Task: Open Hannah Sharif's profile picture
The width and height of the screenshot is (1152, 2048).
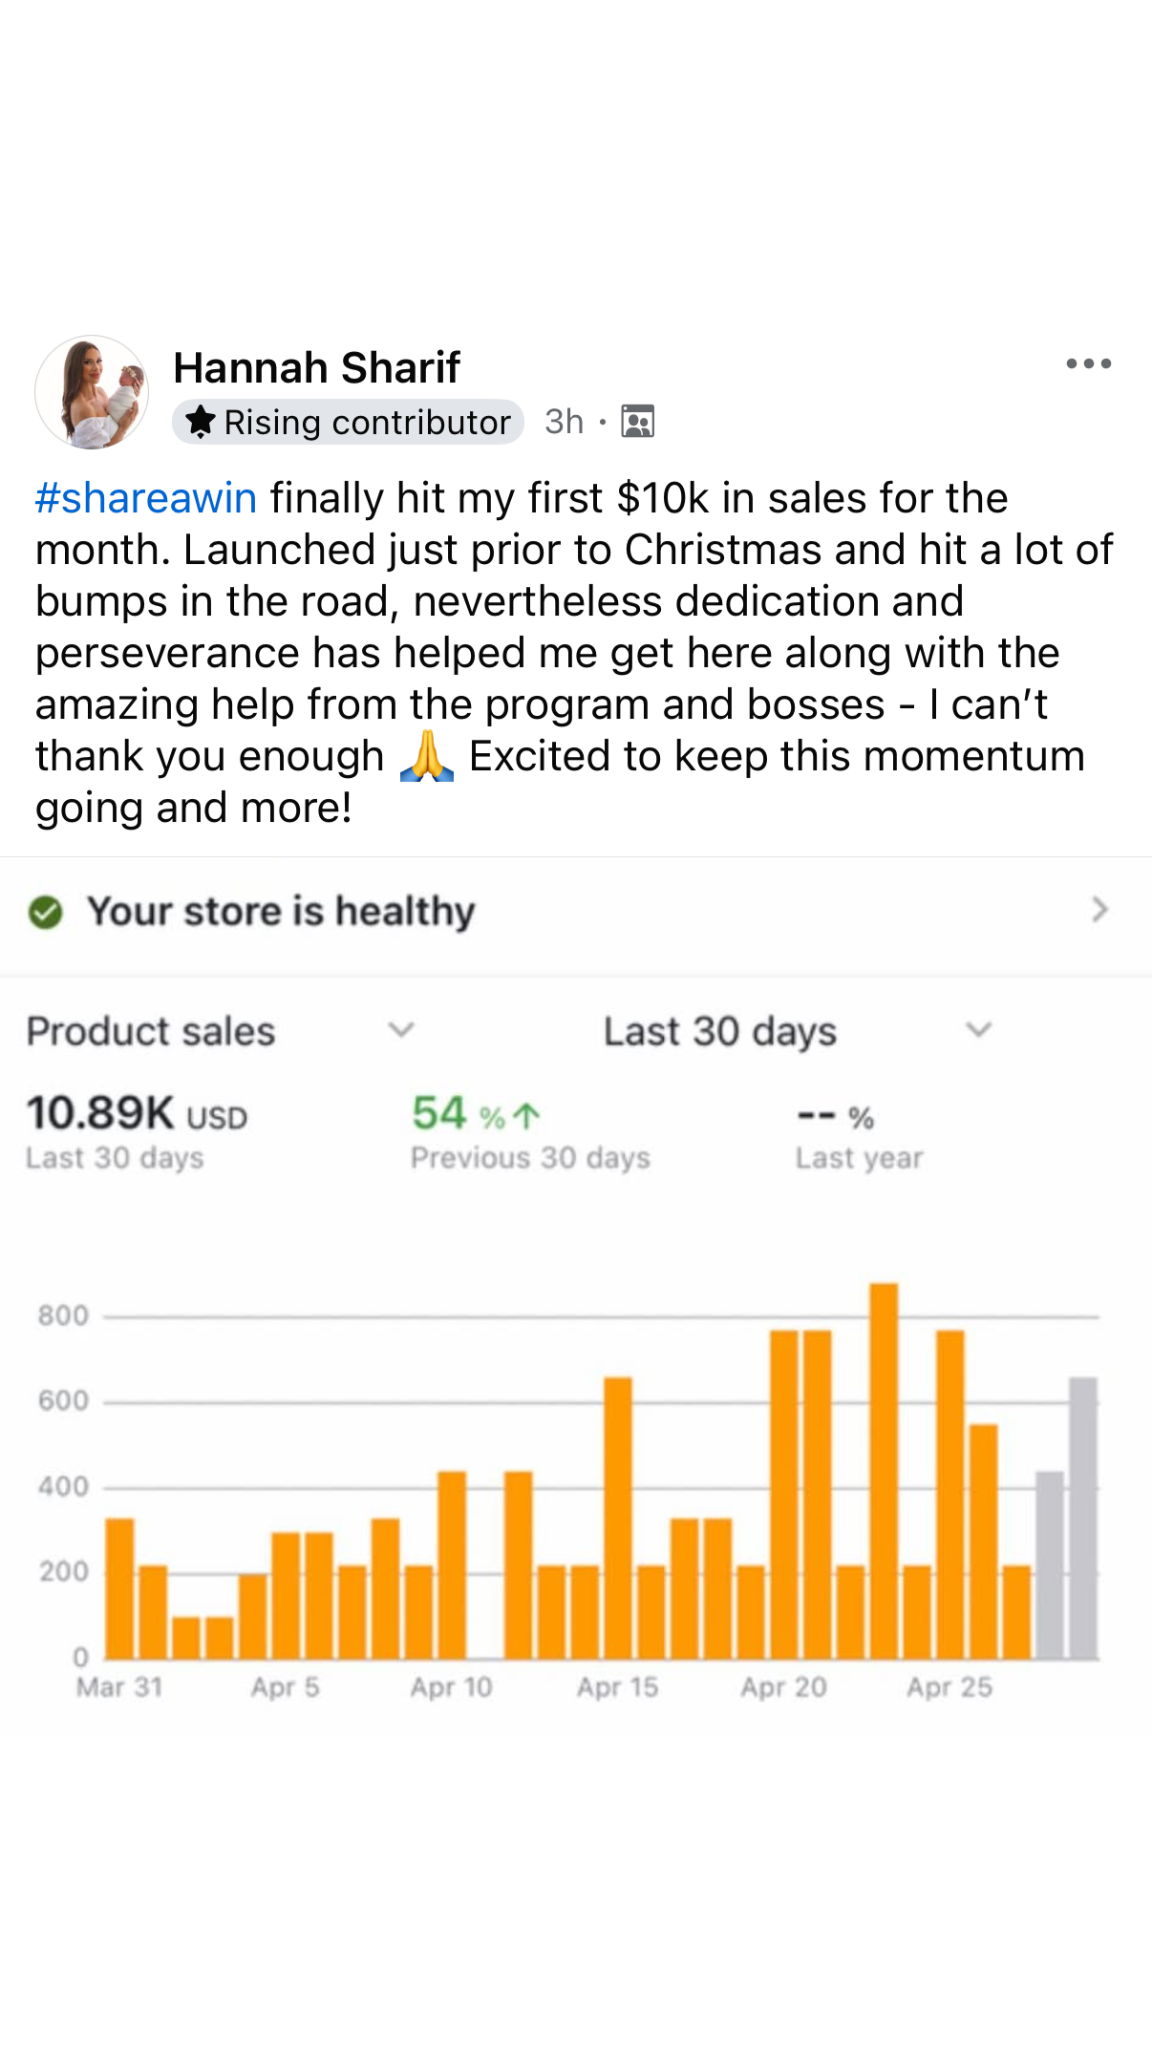Action: coord(92,392)
